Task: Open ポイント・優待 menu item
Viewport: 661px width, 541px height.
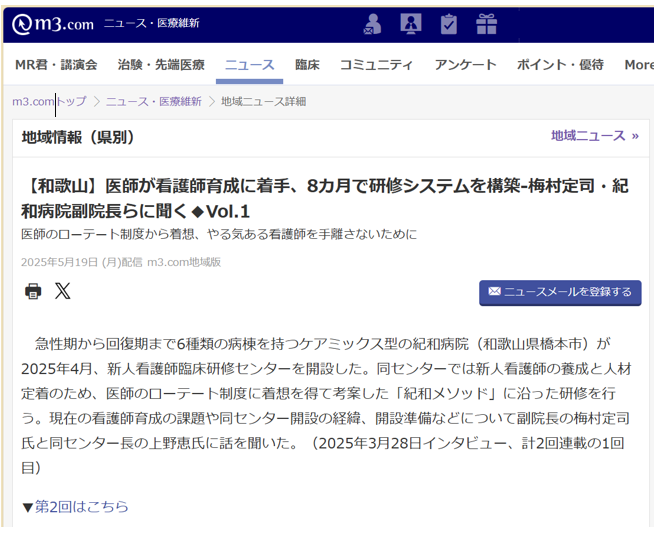Action: (560, 65)
